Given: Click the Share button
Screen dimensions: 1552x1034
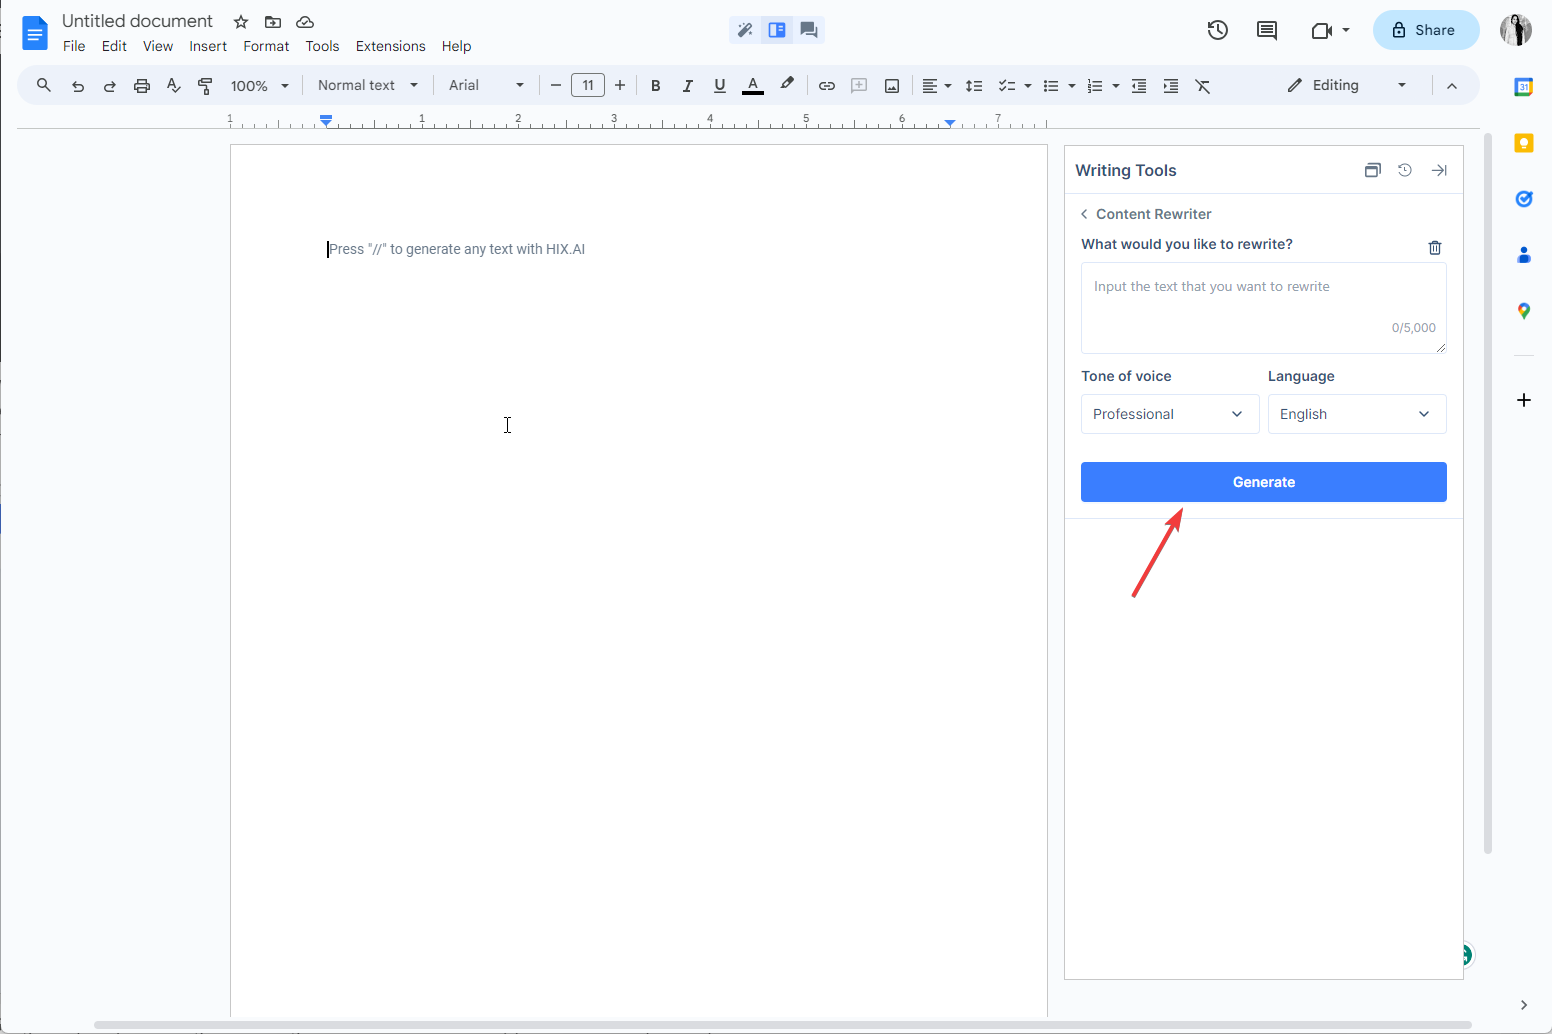Looking at the screenshot, I should [1425, 30].
